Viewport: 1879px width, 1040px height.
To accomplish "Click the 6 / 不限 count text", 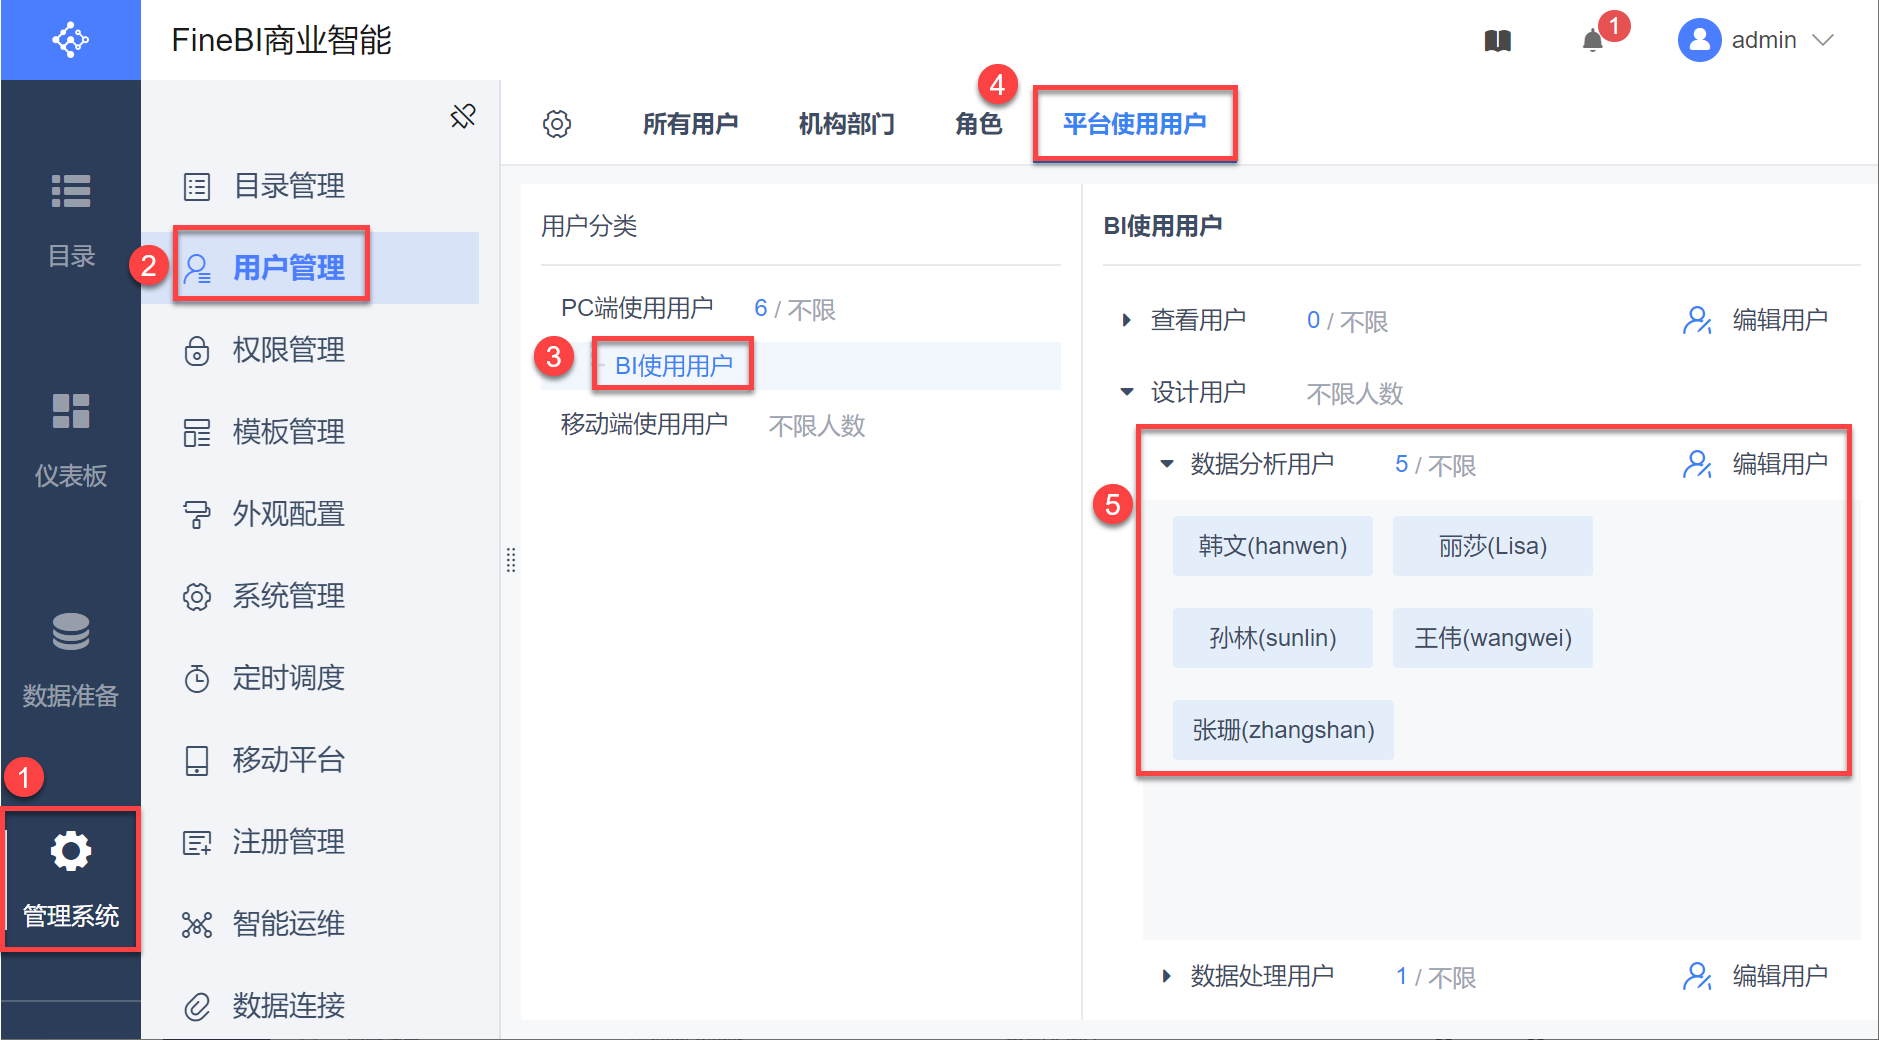I will click(795, 309).
